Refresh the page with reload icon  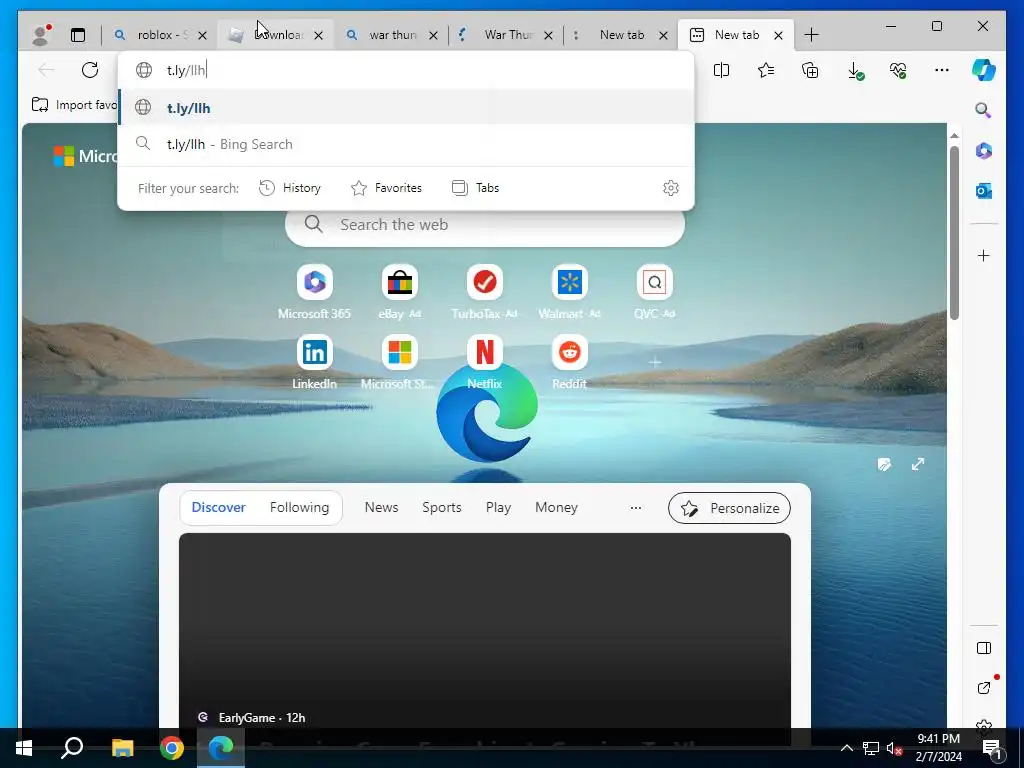tap(90, 70)
